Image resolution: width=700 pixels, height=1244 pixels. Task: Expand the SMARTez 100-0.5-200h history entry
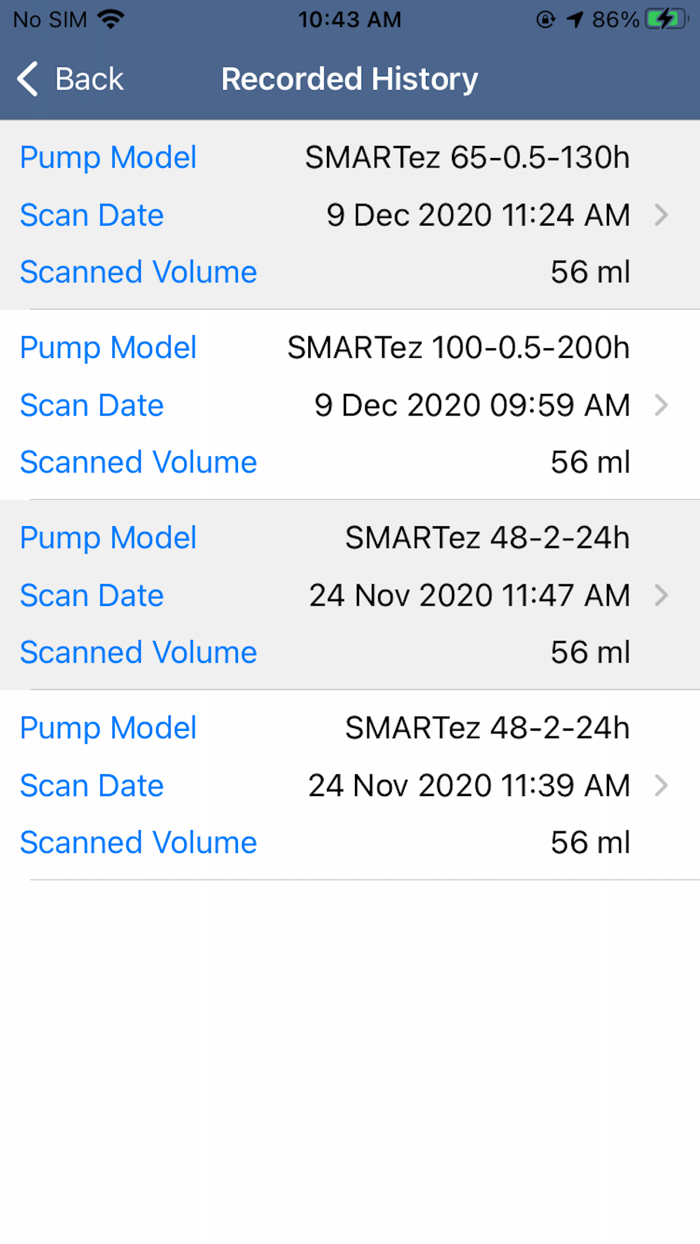(662, 405)
